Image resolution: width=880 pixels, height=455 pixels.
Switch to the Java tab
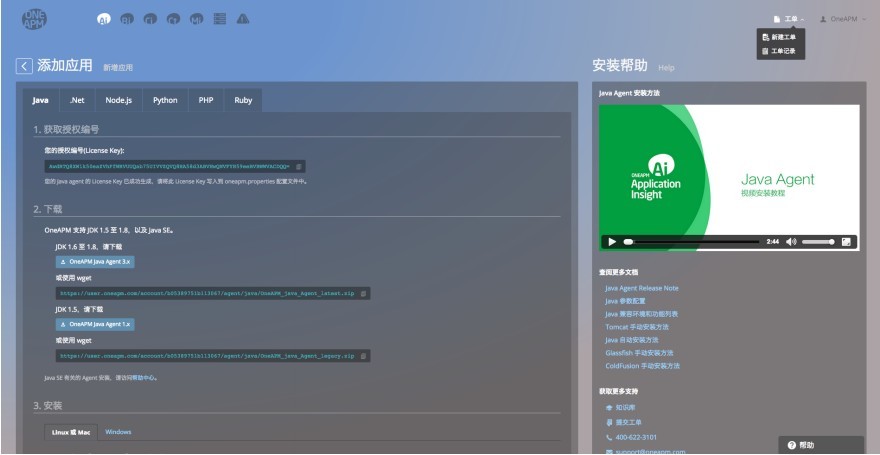click(40, 100)
